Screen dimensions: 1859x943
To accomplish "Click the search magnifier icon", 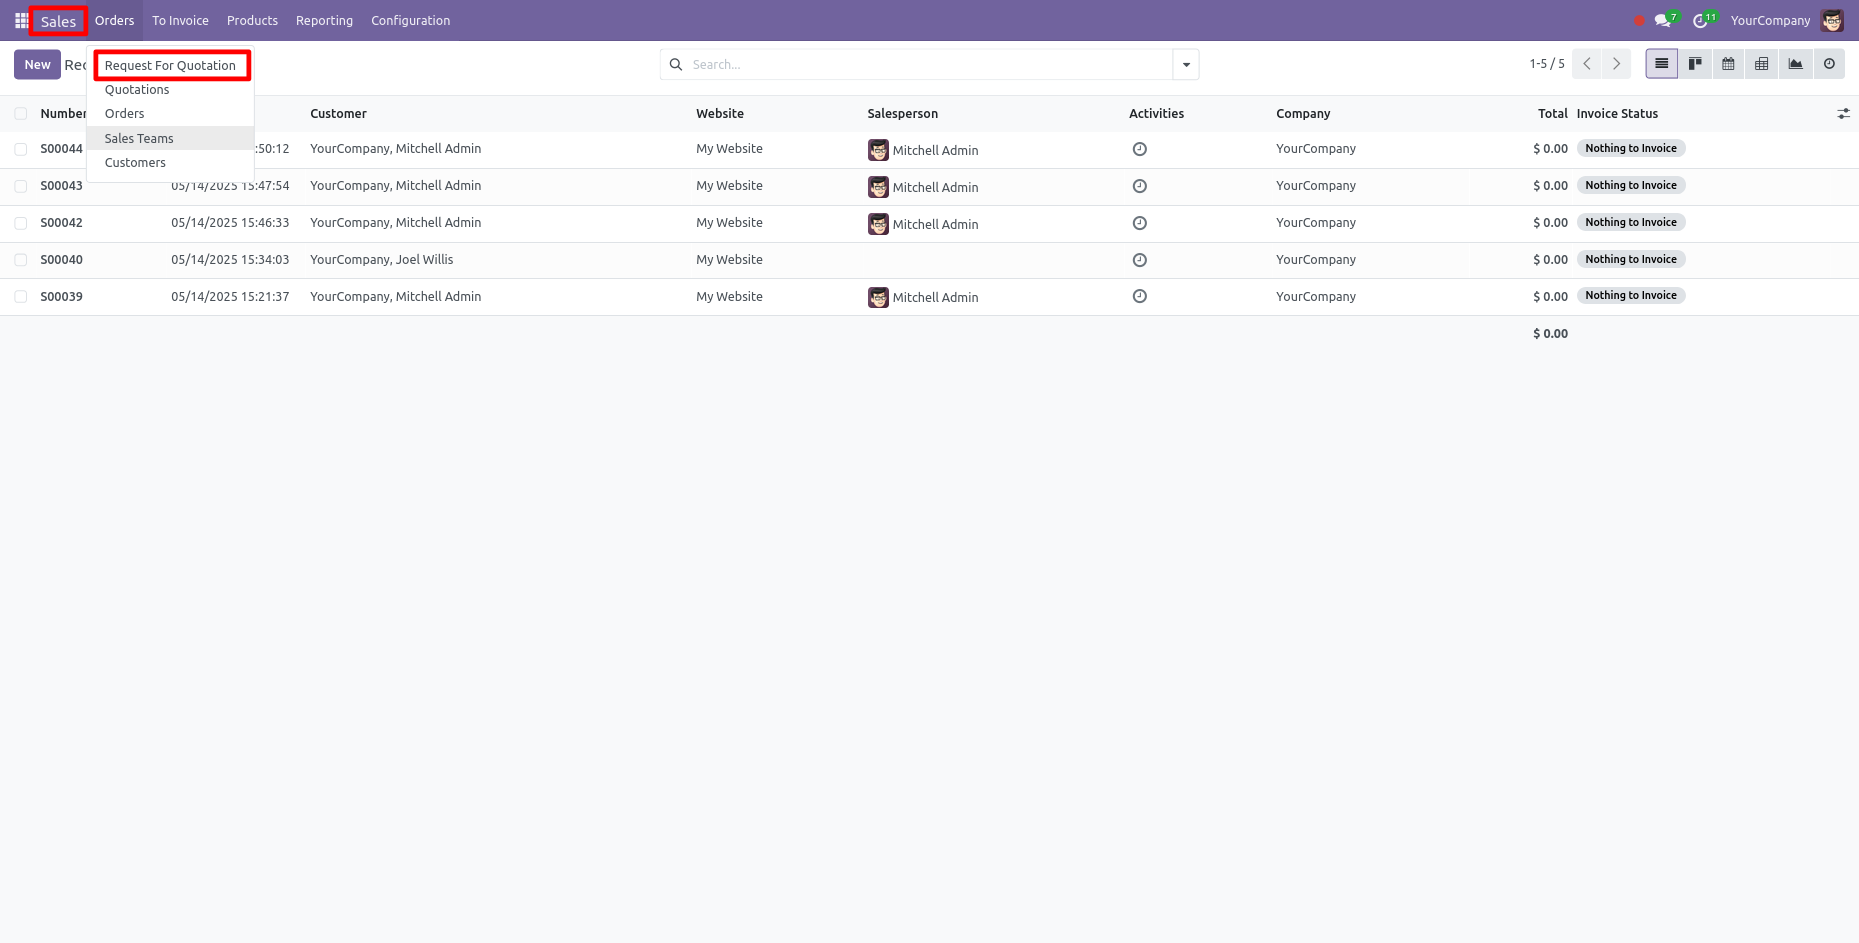I will click(676, 64).
